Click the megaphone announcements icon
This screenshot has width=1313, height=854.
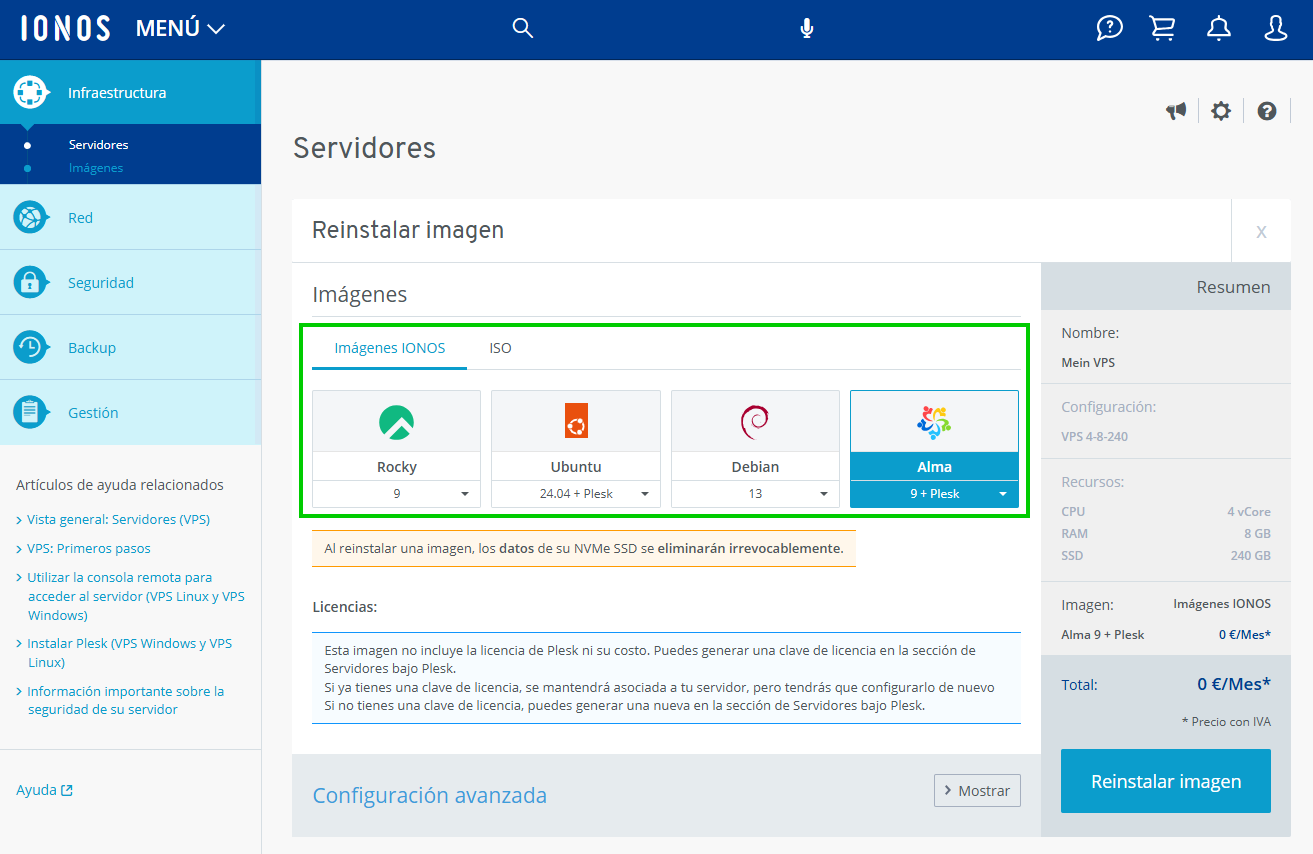1176,111
